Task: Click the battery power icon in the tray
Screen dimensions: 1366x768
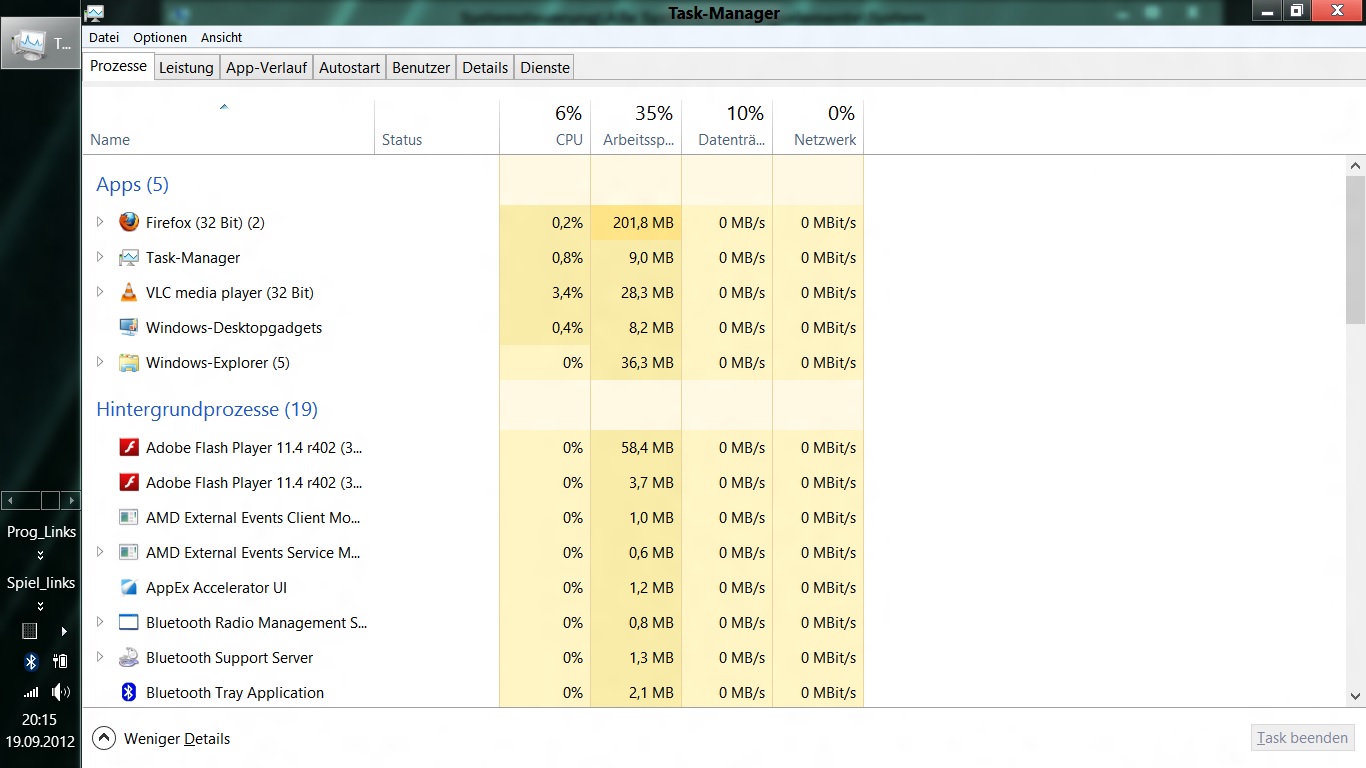Action: coord(60,661)
